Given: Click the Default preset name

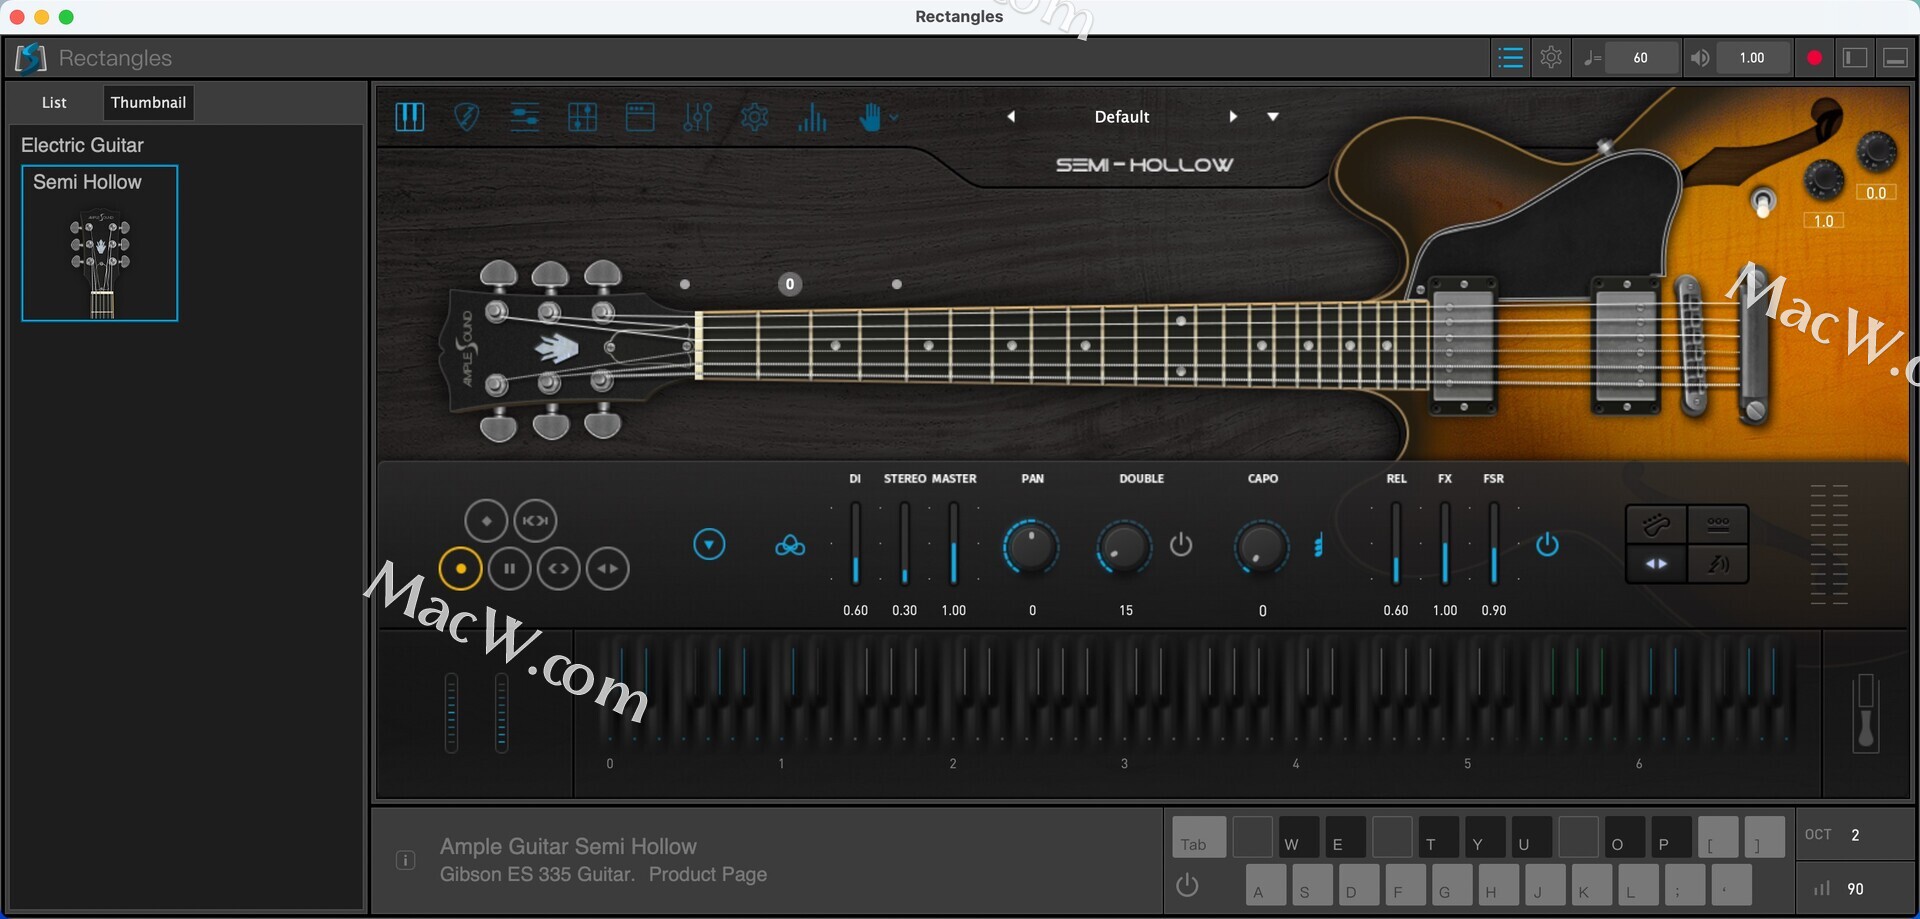Looking at the screenshot, I should 1122,117.
